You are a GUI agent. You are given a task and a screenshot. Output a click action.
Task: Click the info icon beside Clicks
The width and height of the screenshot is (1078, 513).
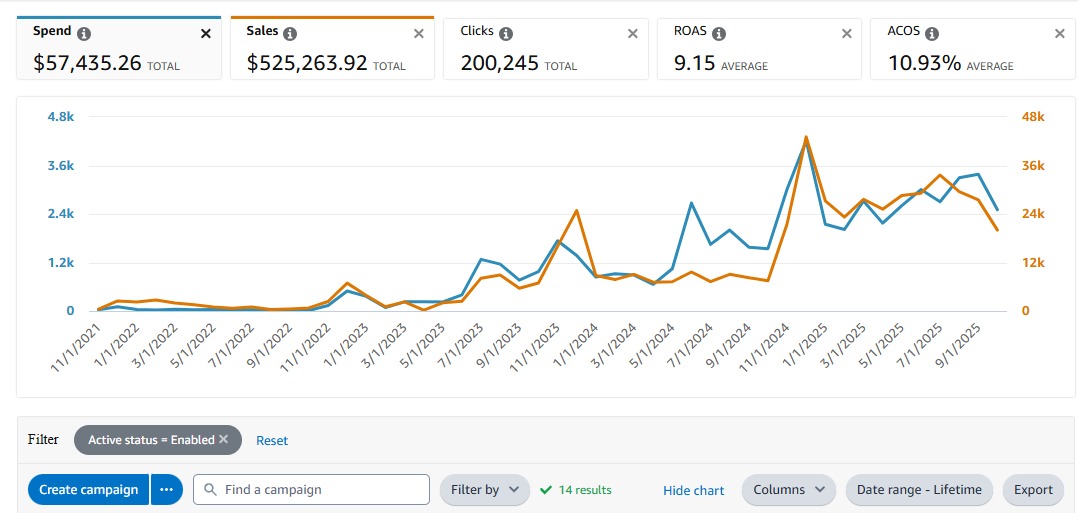tap(506, 33)
